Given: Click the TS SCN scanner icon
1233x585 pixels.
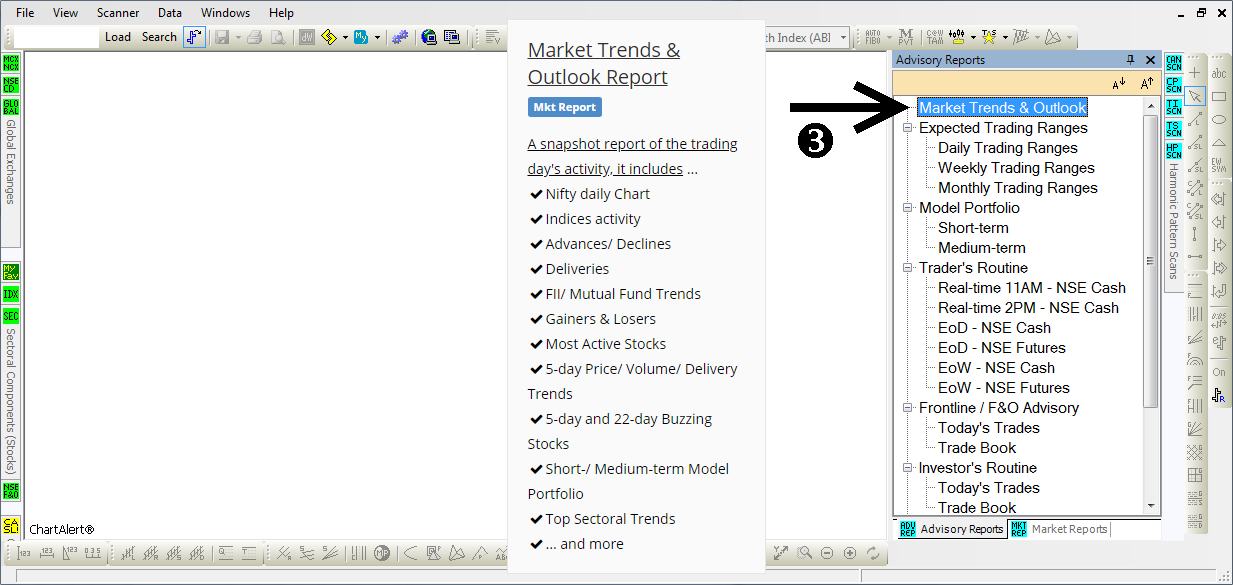Looking at the screenshot, I should pos(1174,129).
